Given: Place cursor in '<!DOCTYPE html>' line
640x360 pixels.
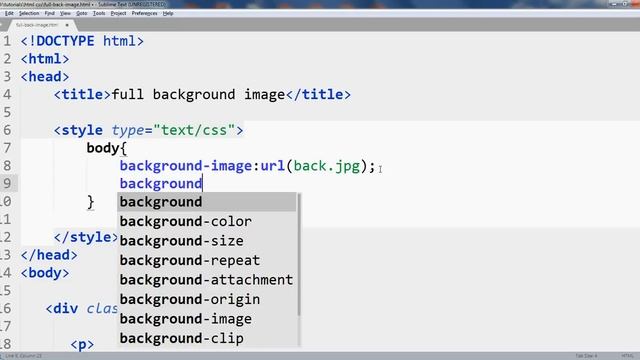Looking at the screenshot, I should (82, 41).
